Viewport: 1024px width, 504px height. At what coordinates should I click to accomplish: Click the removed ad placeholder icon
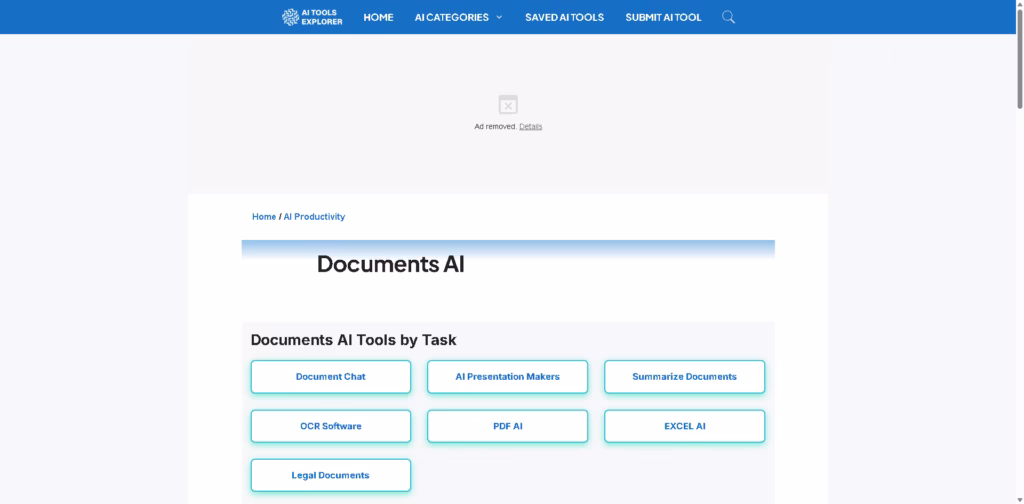point(508,104)
